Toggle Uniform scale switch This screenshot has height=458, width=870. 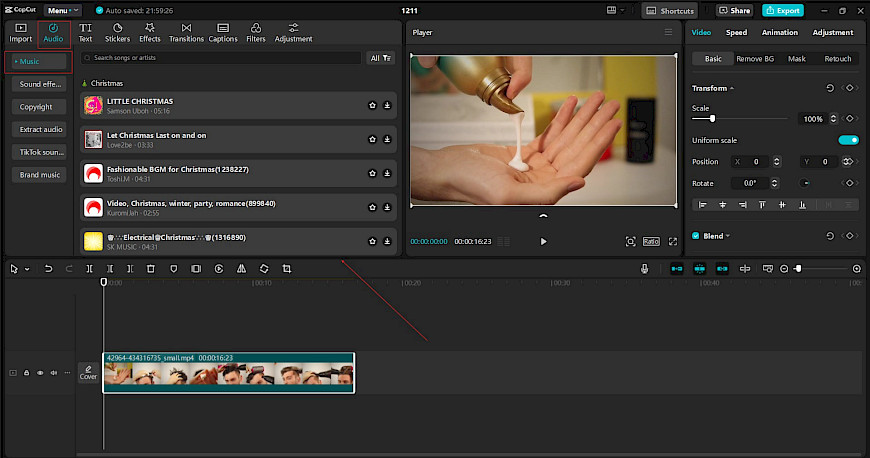point(848,140)
